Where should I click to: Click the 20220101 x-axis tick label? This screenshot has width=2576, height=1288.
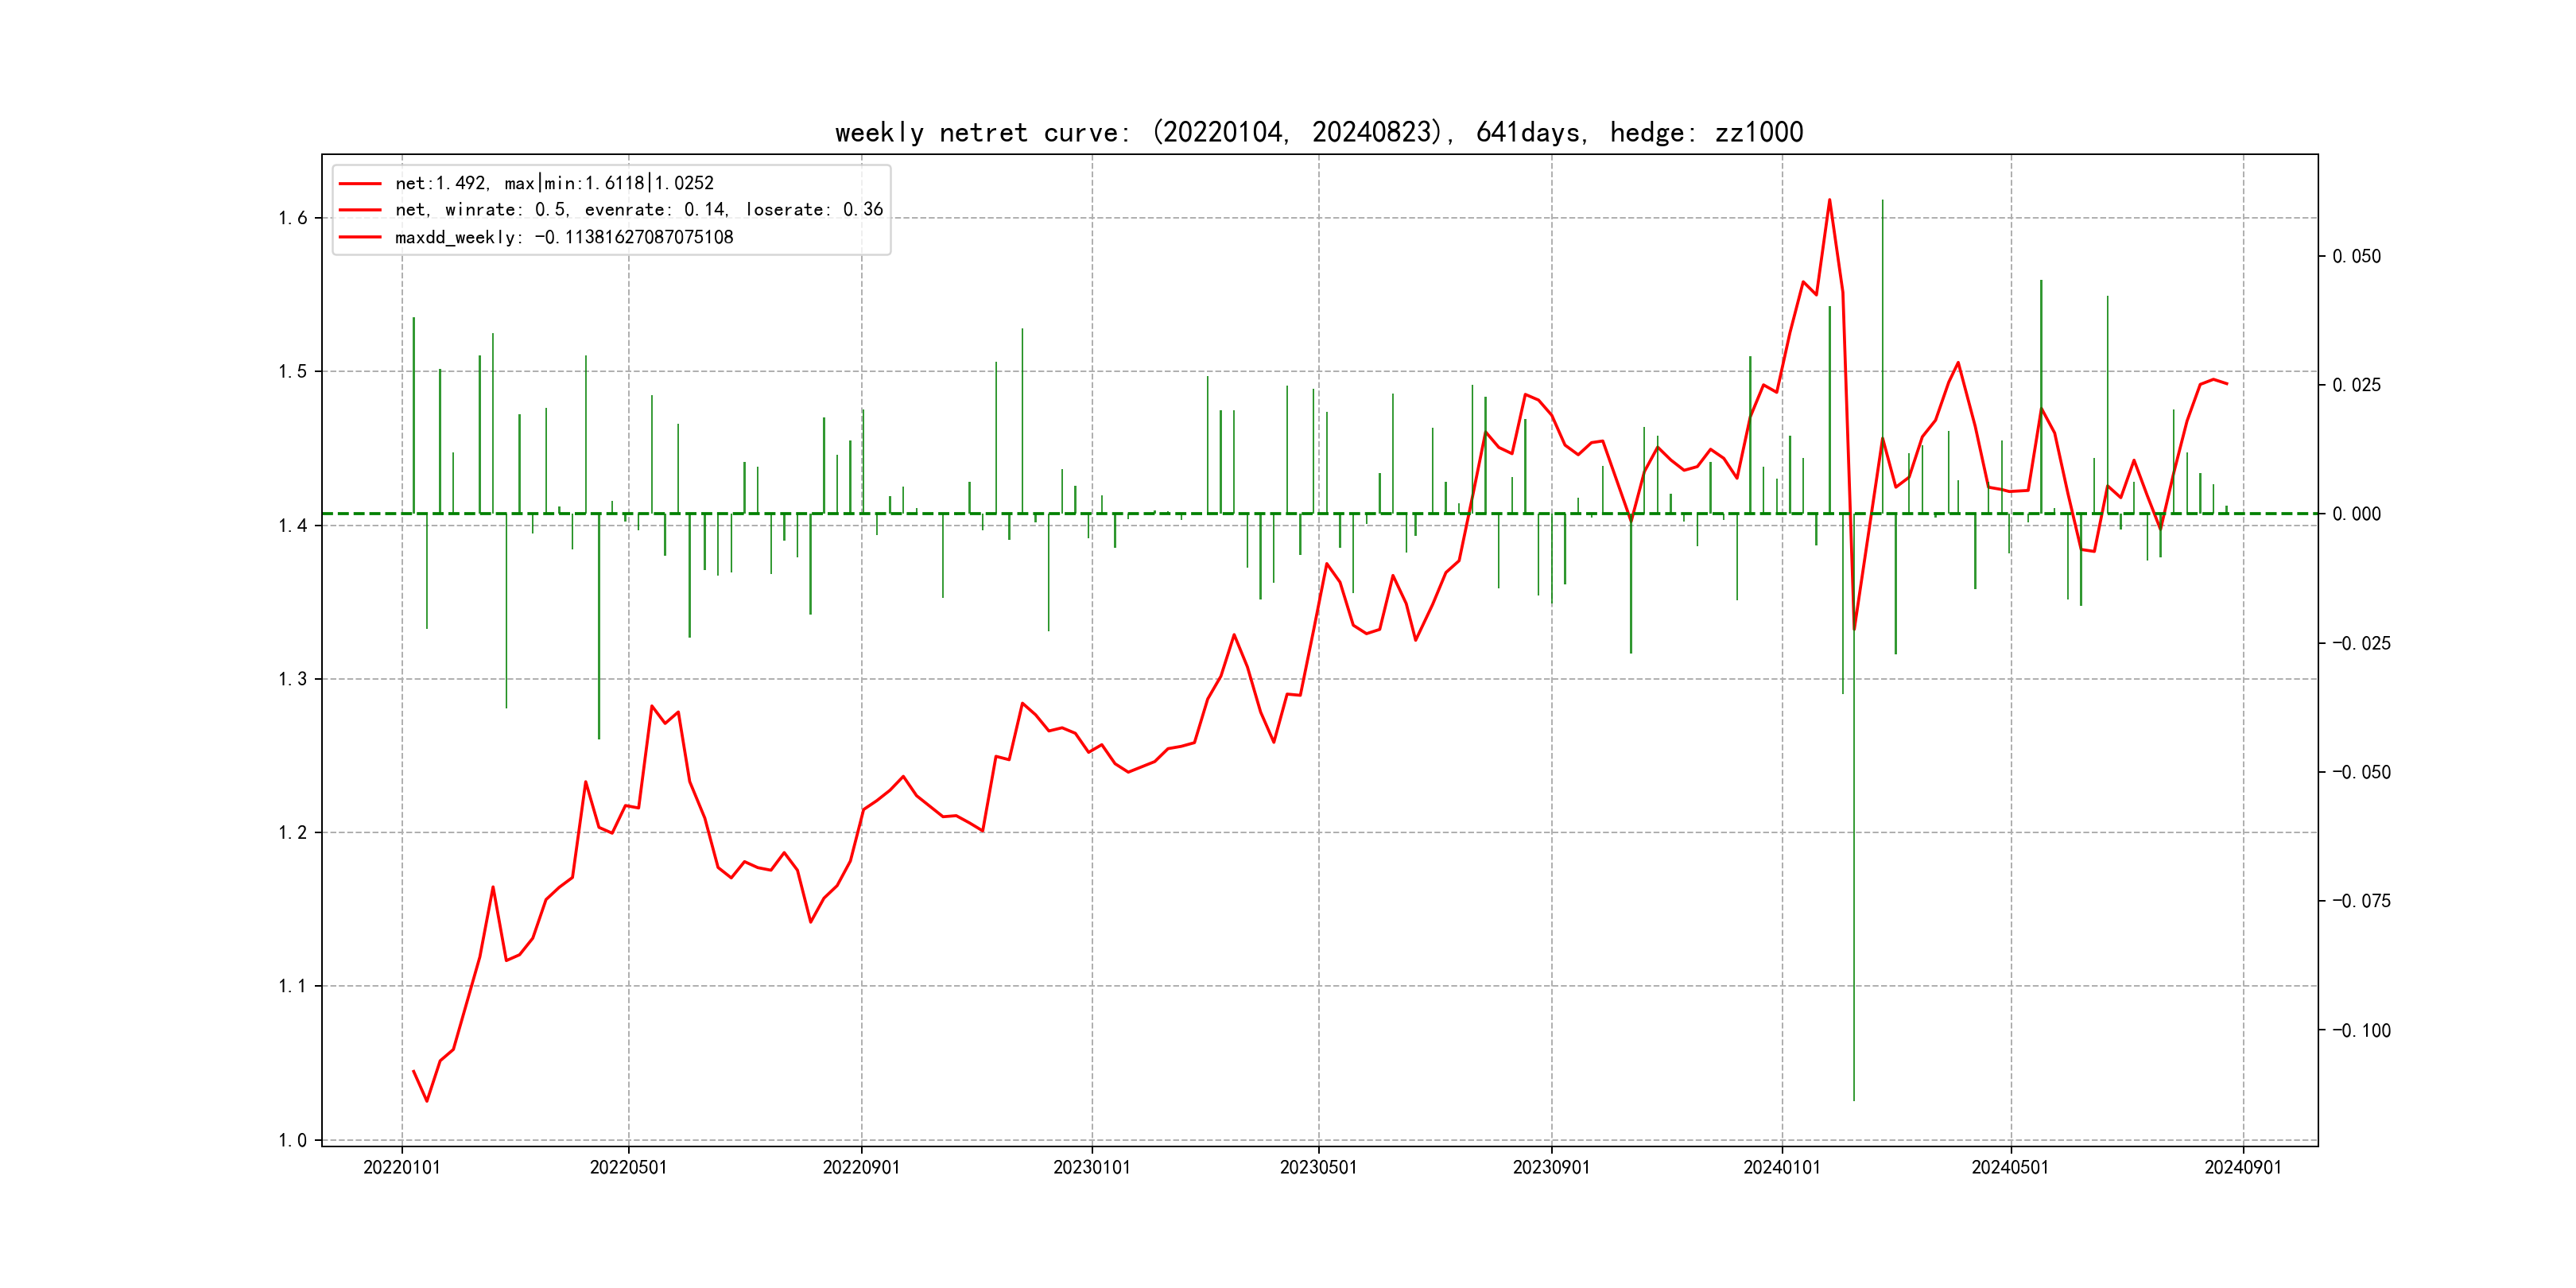(401, 1167)
